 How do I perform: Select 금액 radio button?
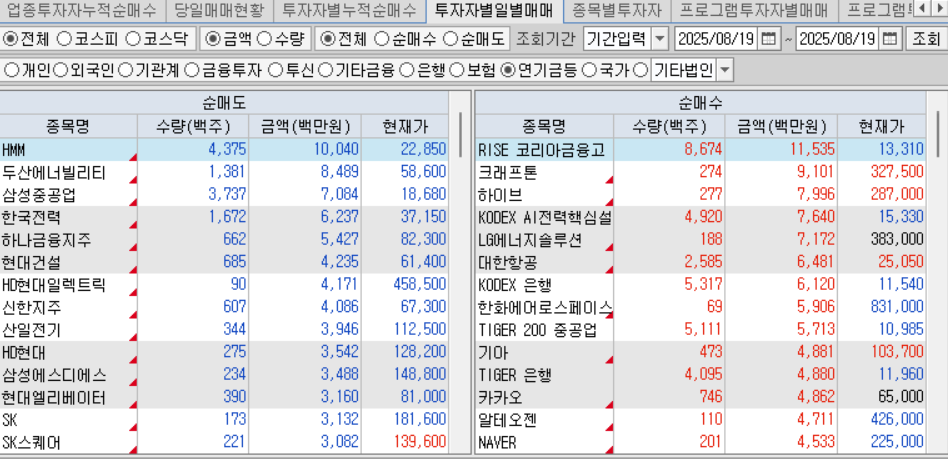(x=213, y=39)
